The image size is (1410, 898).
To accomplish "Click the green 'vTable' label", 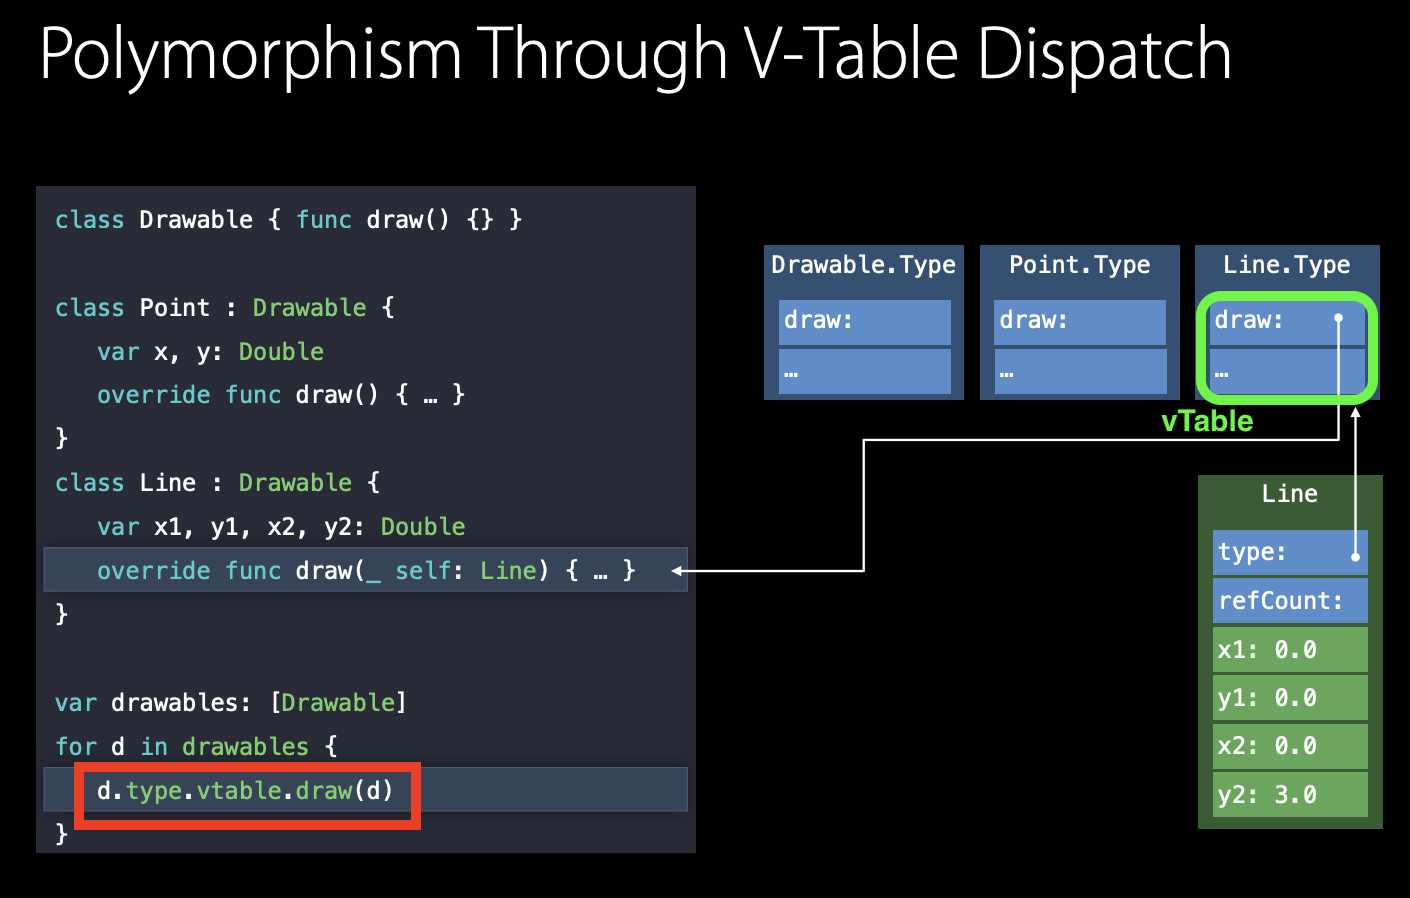I will pyautogui.click(x=1207, y=421).
